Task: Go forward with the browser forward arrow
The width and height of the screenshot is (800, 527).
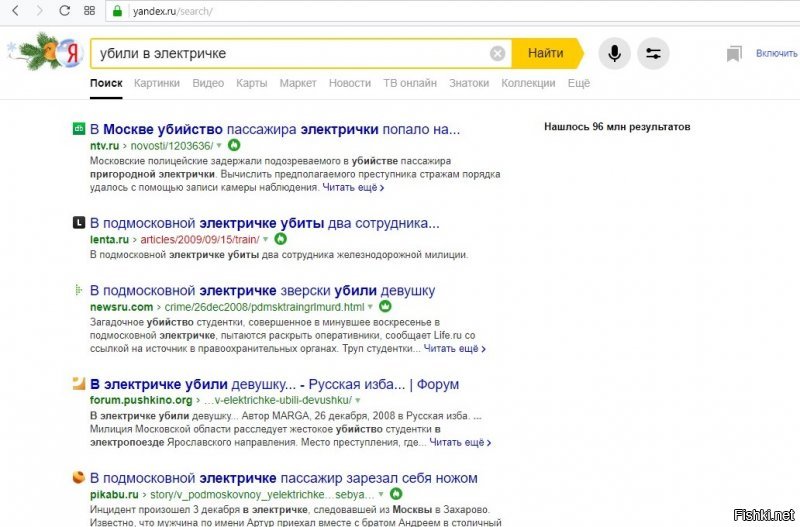Action: [40, 10]
